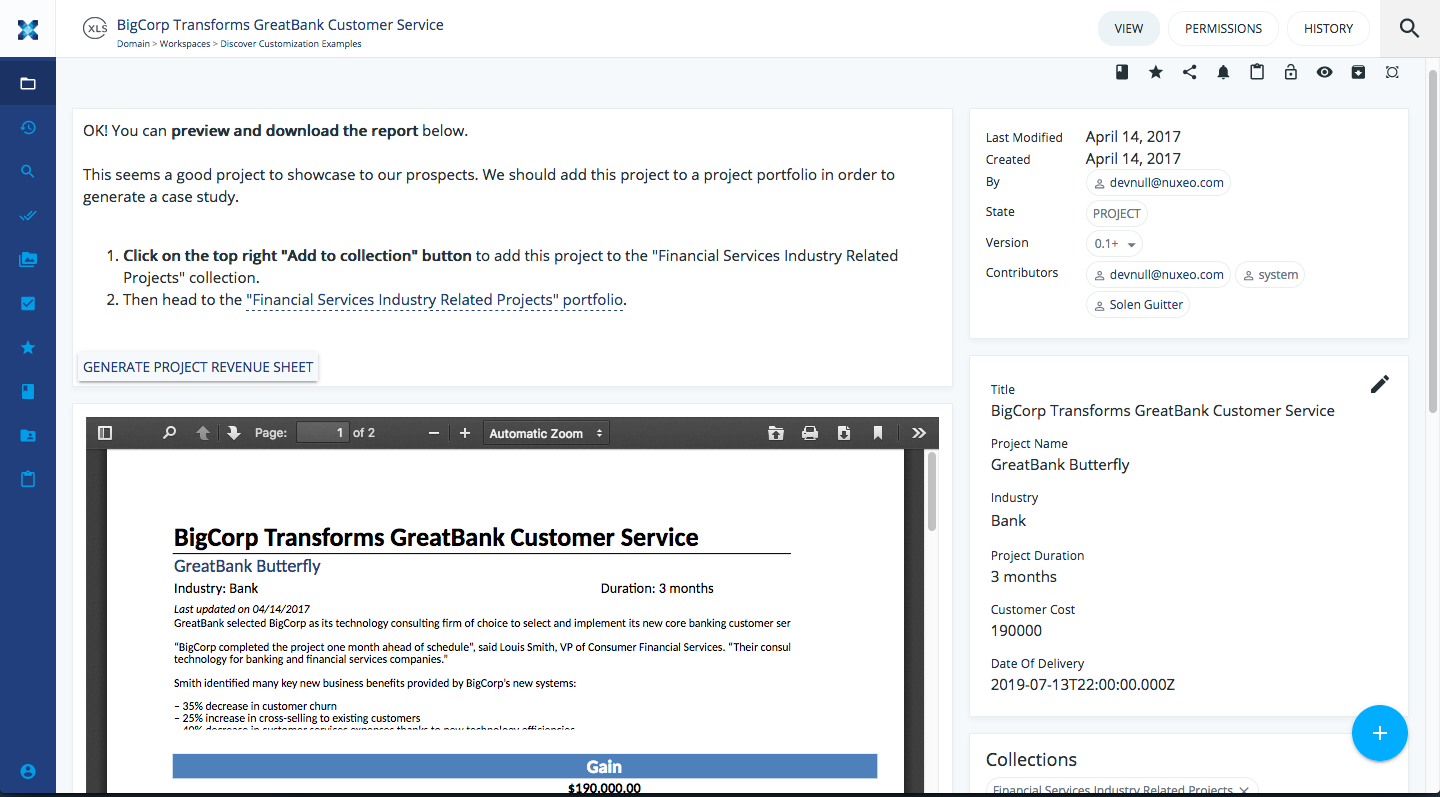Click the export box-with-arrow document action icon
Screen dimensions: 1440x797
(1358, 72)
